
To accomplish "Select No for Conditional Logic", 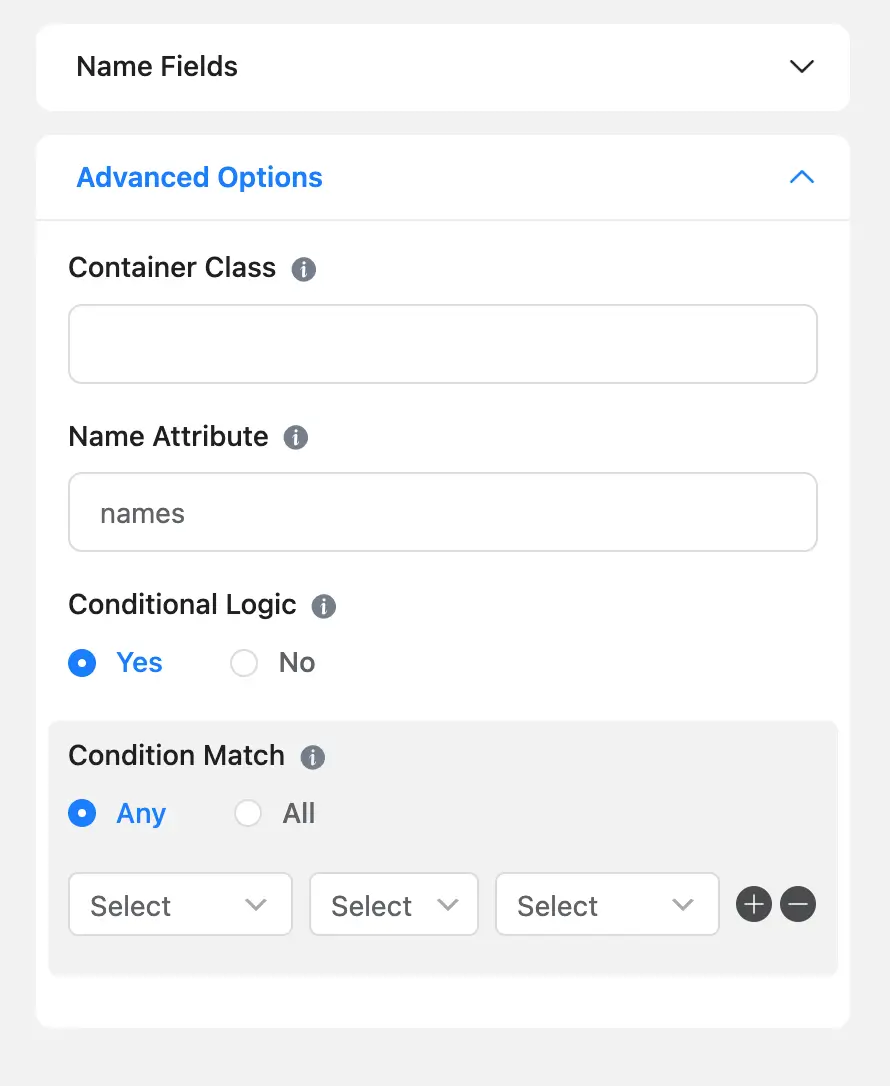I will coord(244,663).
